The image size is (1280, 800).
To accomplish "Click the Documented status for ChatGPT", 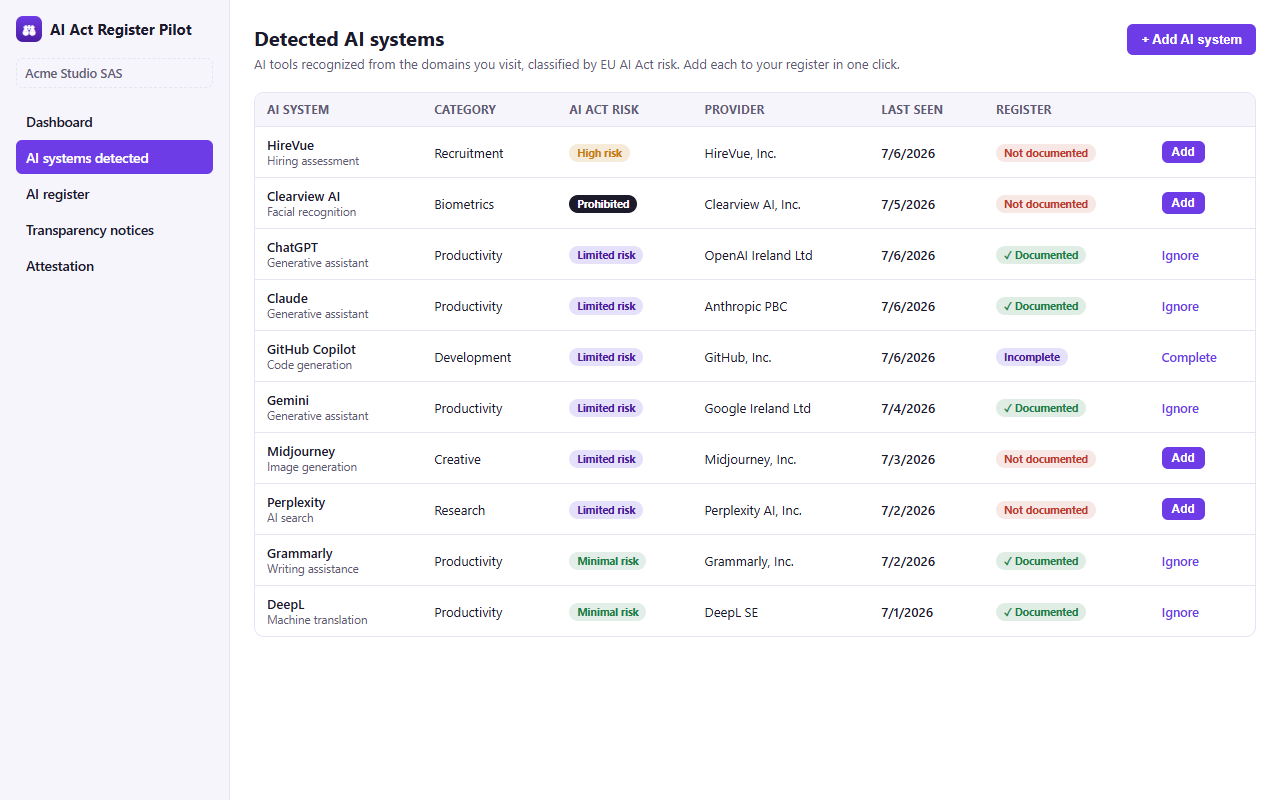I will [x=1041, y=255].
